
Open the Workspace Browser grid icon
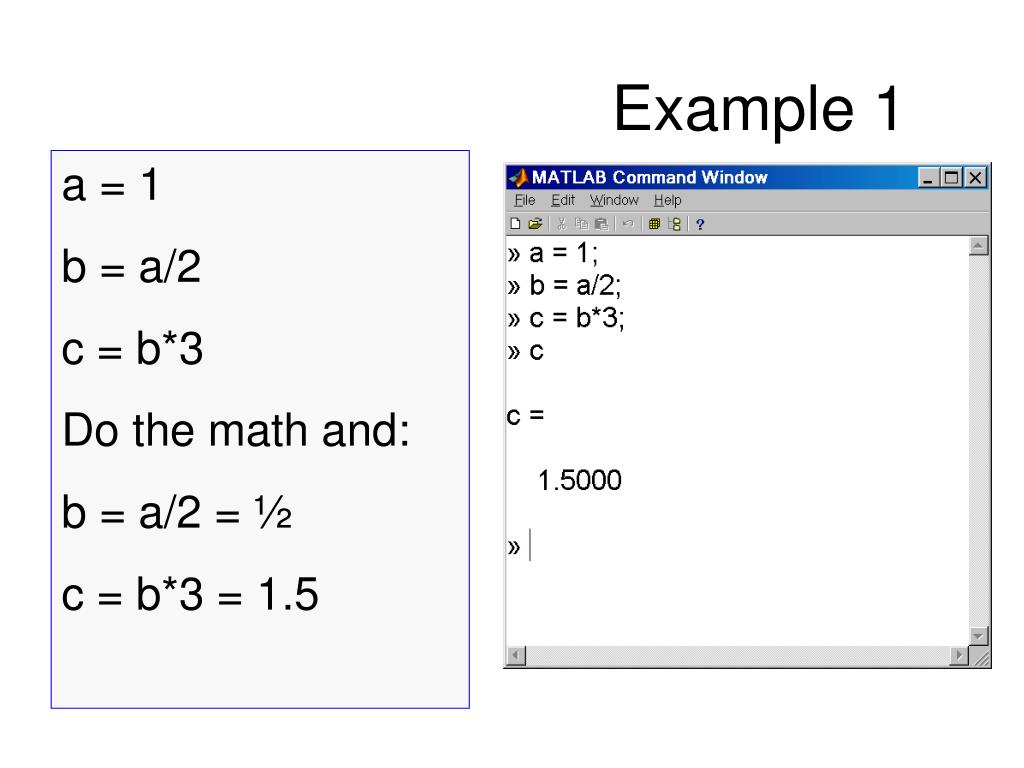point(654,224)
